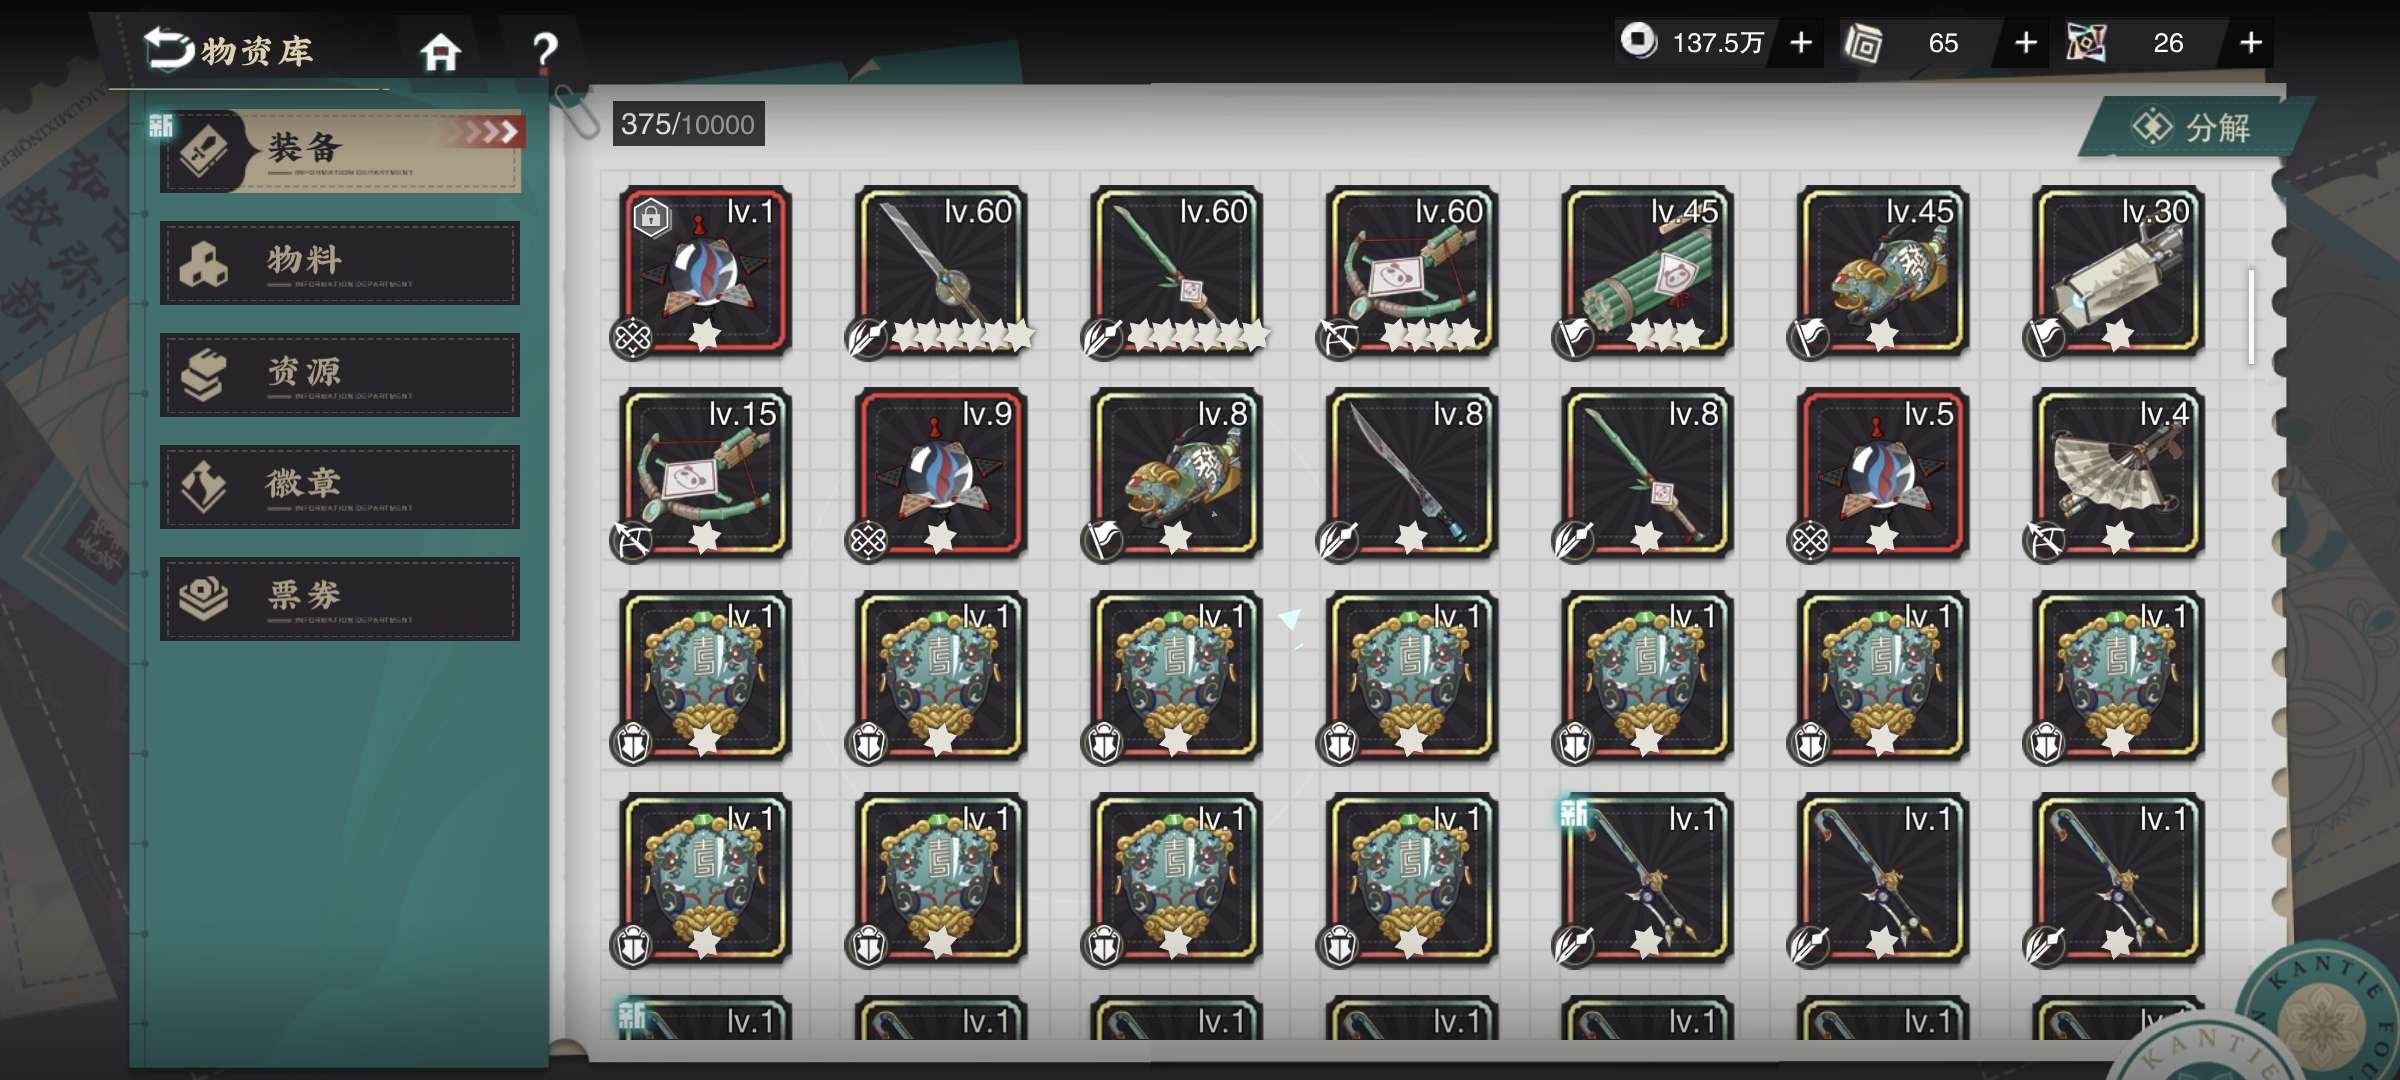Click the plus next to 137.5万 coins
This screenshot has width=2400, height=1080.
tap(1801, 43)
